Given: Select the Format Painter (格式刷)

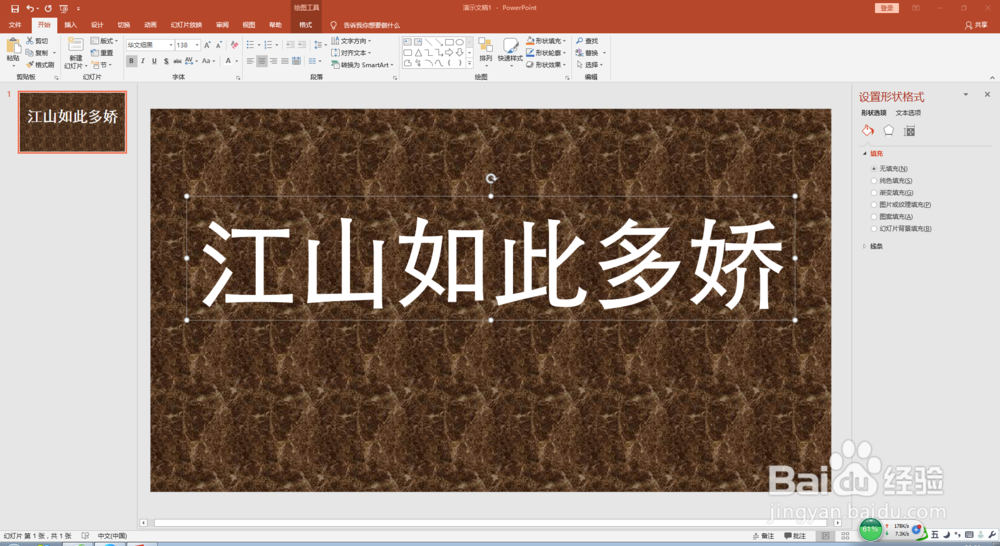Looking at the screenshot, I should point(40,64).
